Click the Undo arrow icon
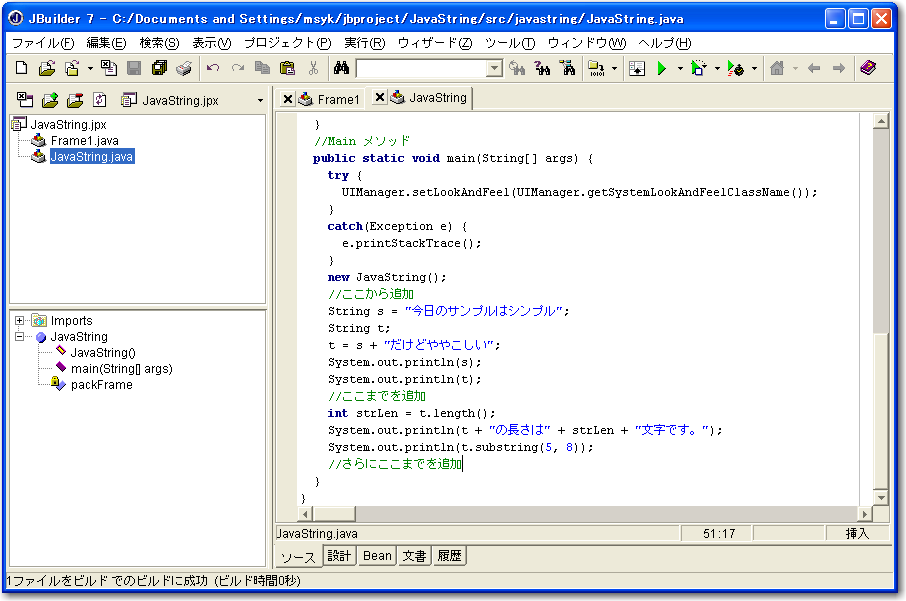Screen dimensions: 906x601 213,68
